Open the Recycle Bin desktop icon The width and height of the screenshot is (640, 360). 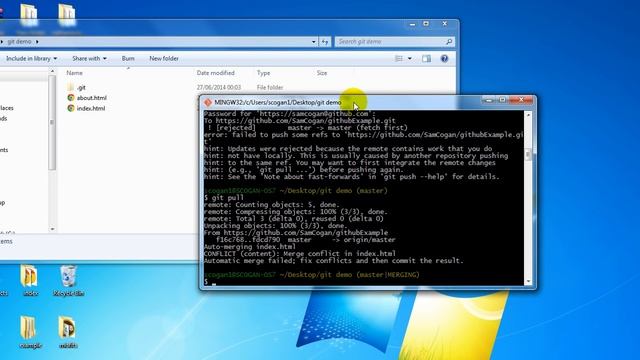click(68, 281)
